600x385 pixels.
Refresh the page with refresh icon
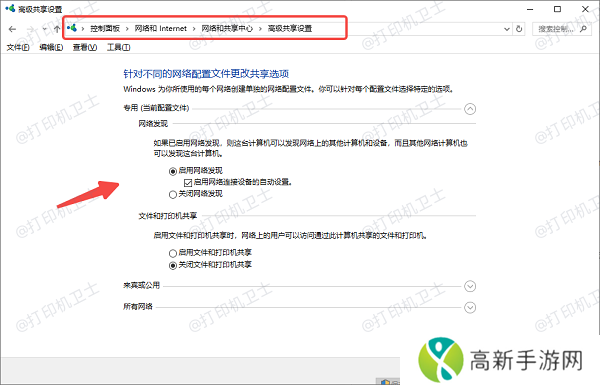pos(519,29)
